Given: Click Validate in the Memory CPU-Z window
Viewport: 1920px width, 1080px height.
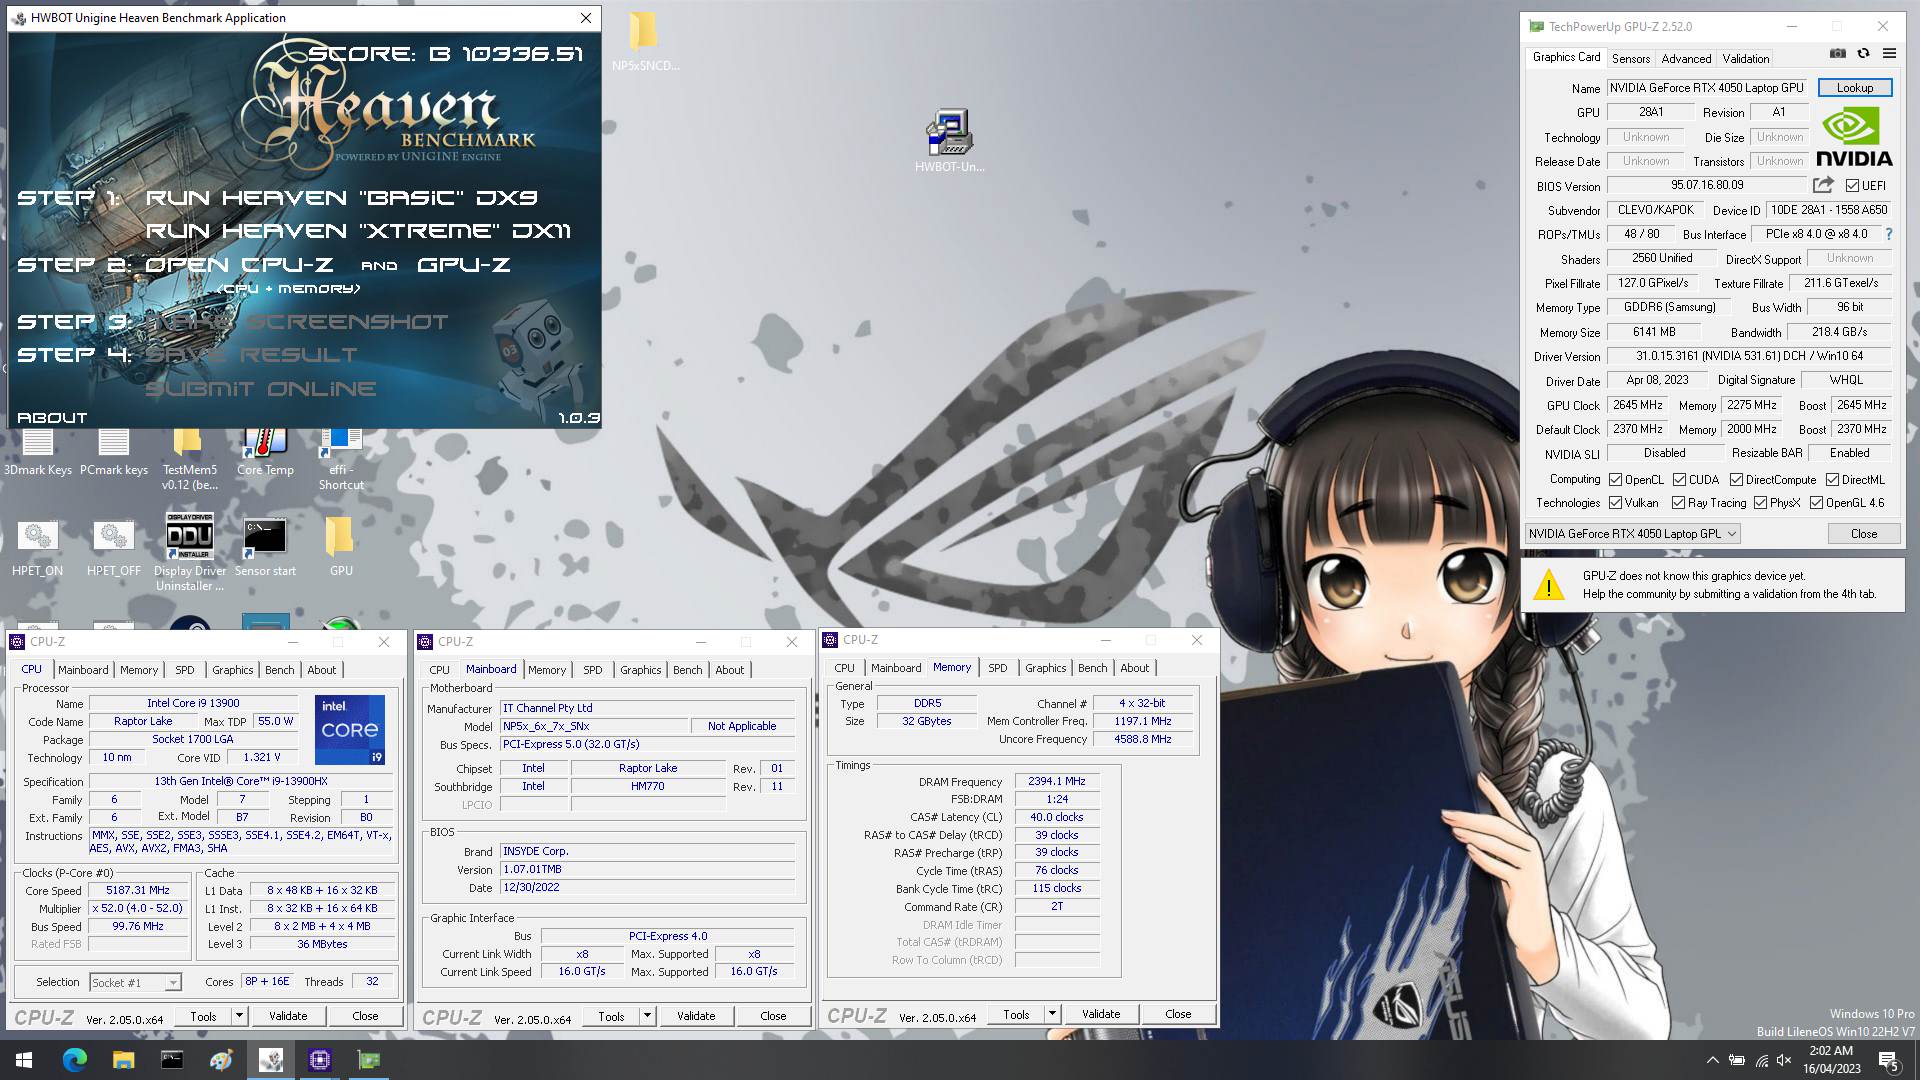Looking at the screenshot, I should tap(1101, 1014).
